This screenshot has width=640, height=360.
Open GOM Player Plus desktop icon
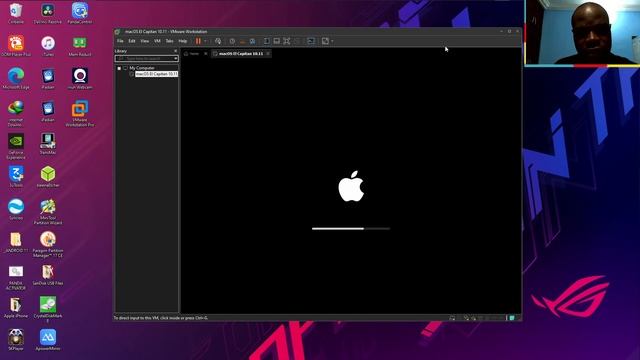click(16, 46)
